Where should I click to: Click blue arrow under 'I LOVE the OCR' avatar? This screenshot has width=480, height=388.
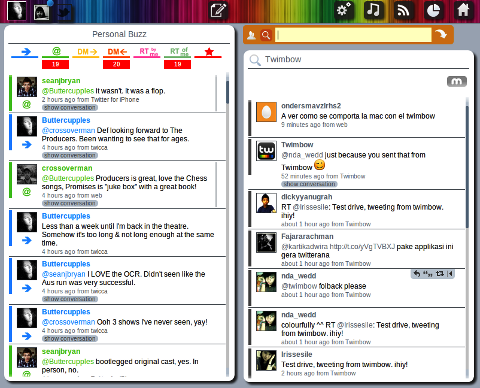27,288
